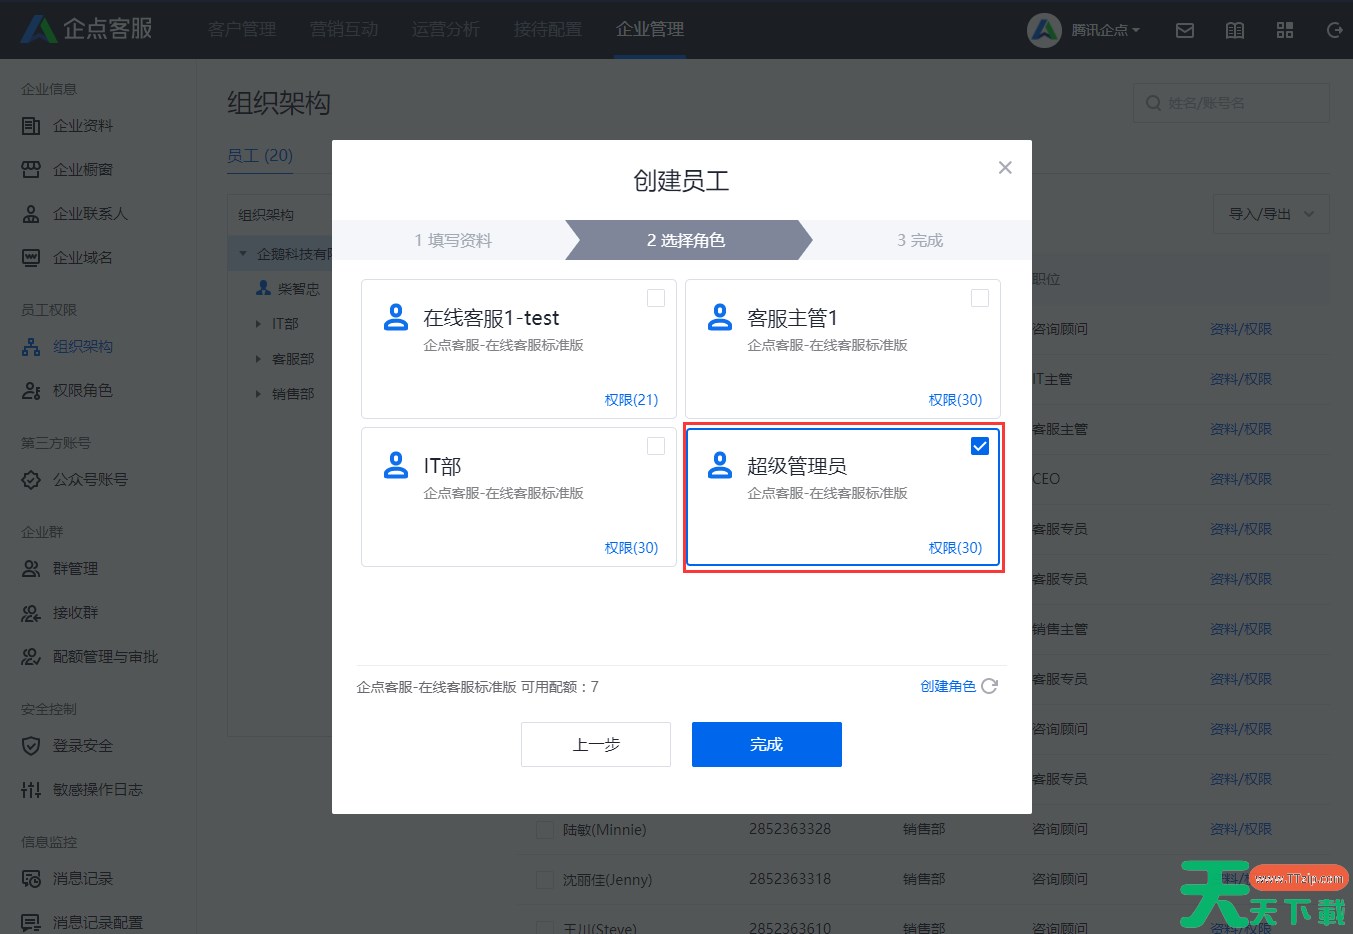The width and height of the screenshot is (1353, 934).
Task: Expand the 销售部 tree node
Action: [x=259, y=394]
